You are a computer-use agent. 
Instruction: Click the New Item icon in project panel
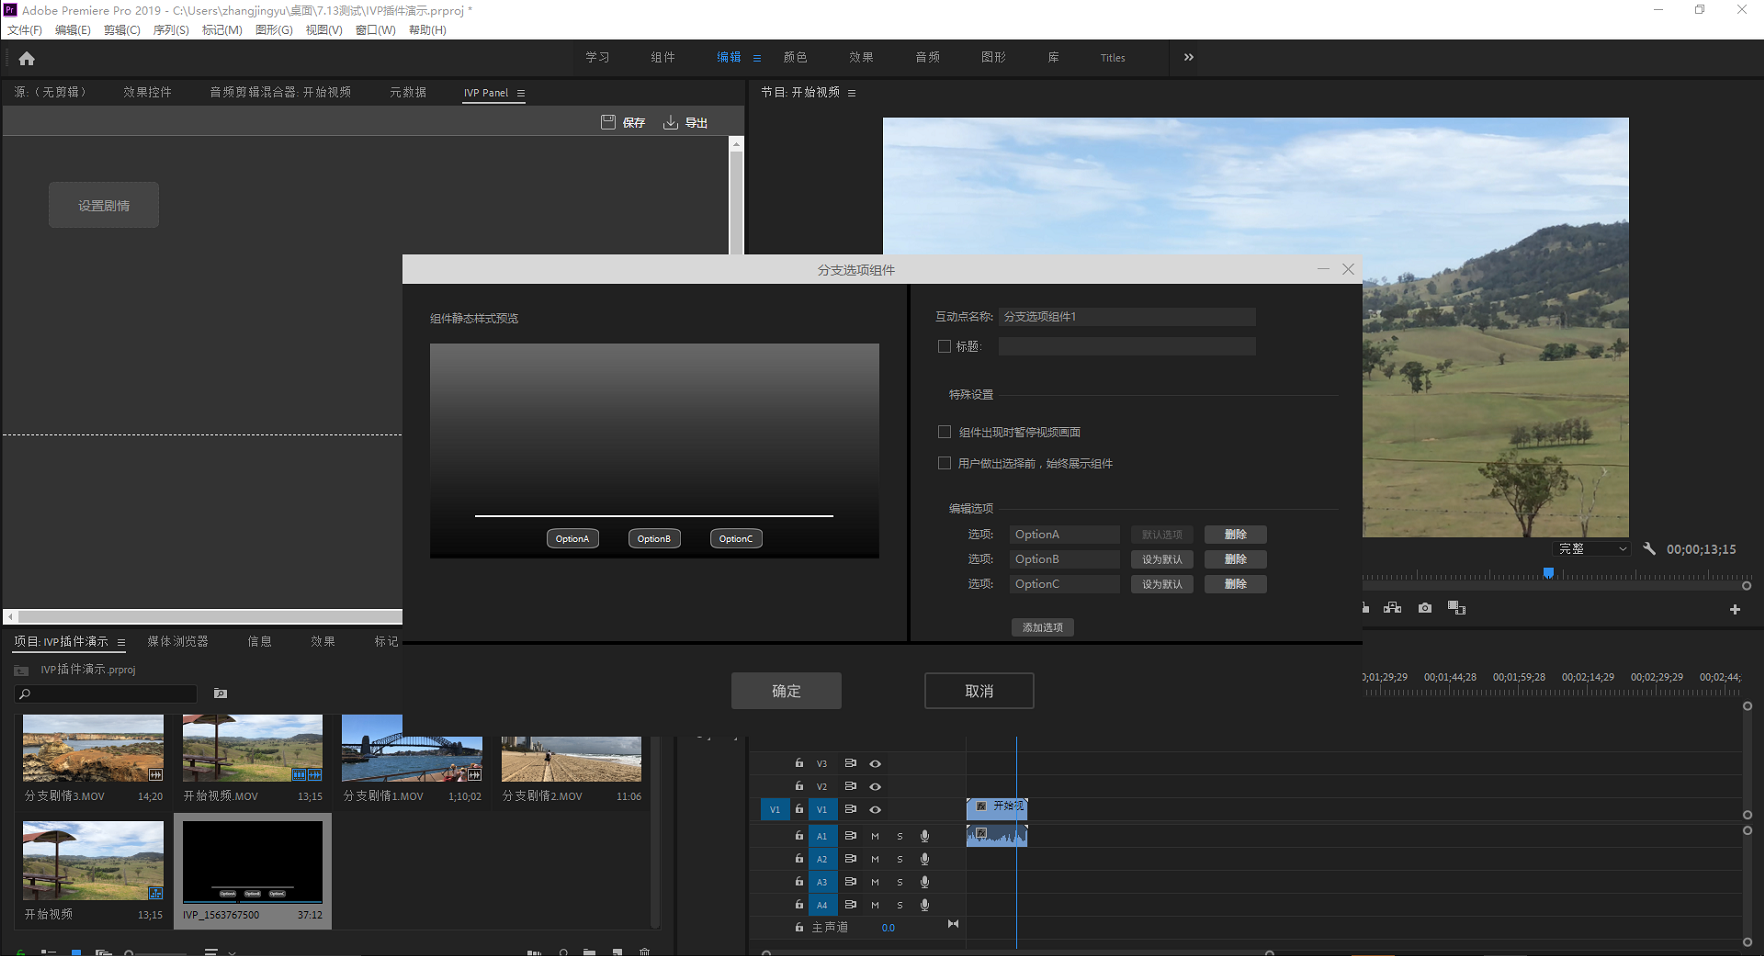click(x=617, y=952)
